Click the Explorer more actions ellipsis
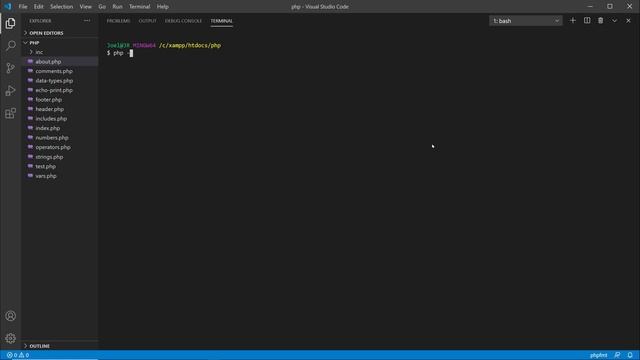The image size is (640, 360). [87, 21]
